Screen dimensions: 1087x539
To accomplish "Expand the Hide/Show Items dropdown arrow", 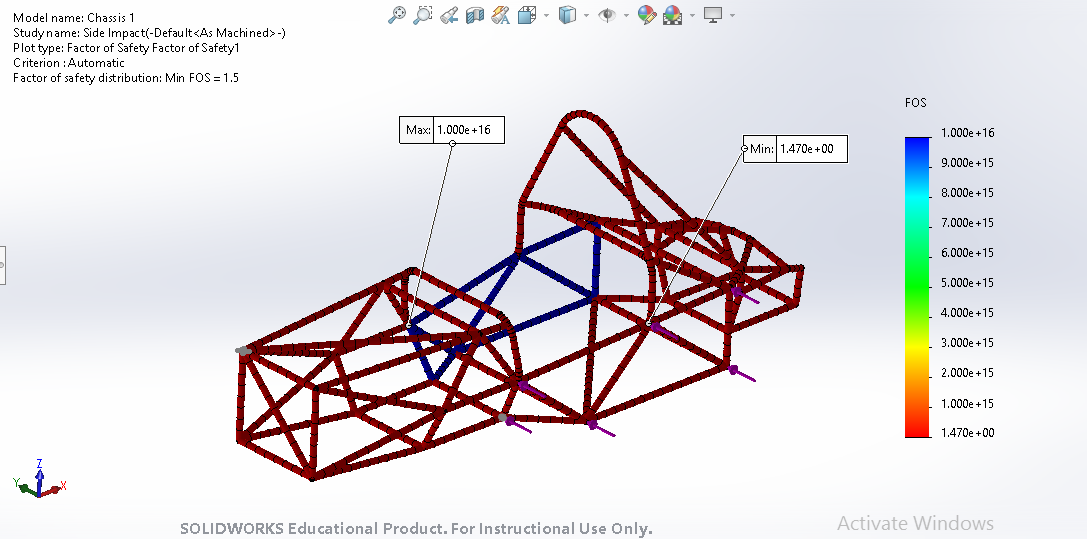I will [627, 15].
